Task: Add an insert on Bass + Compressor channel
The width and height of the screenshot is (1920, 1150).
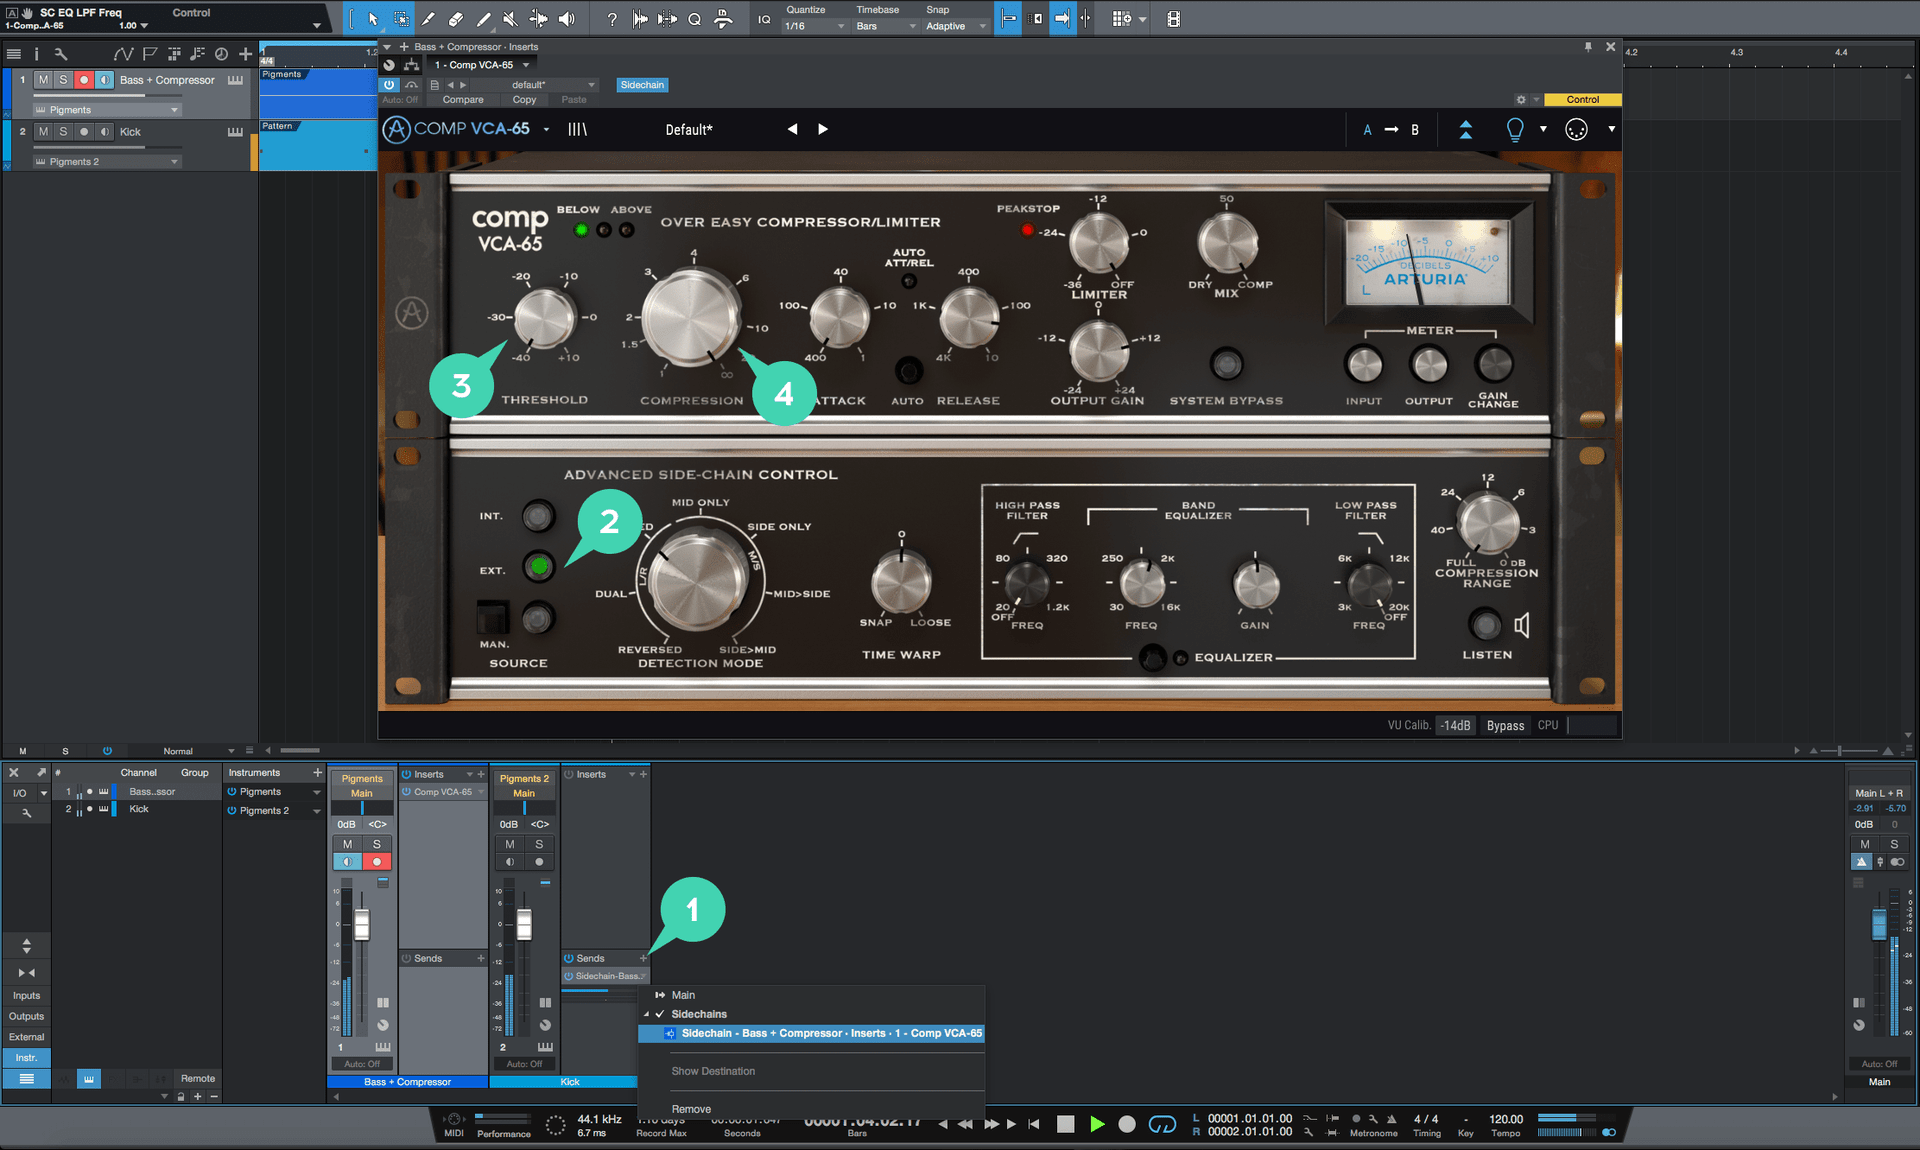Action: (481, 774)
